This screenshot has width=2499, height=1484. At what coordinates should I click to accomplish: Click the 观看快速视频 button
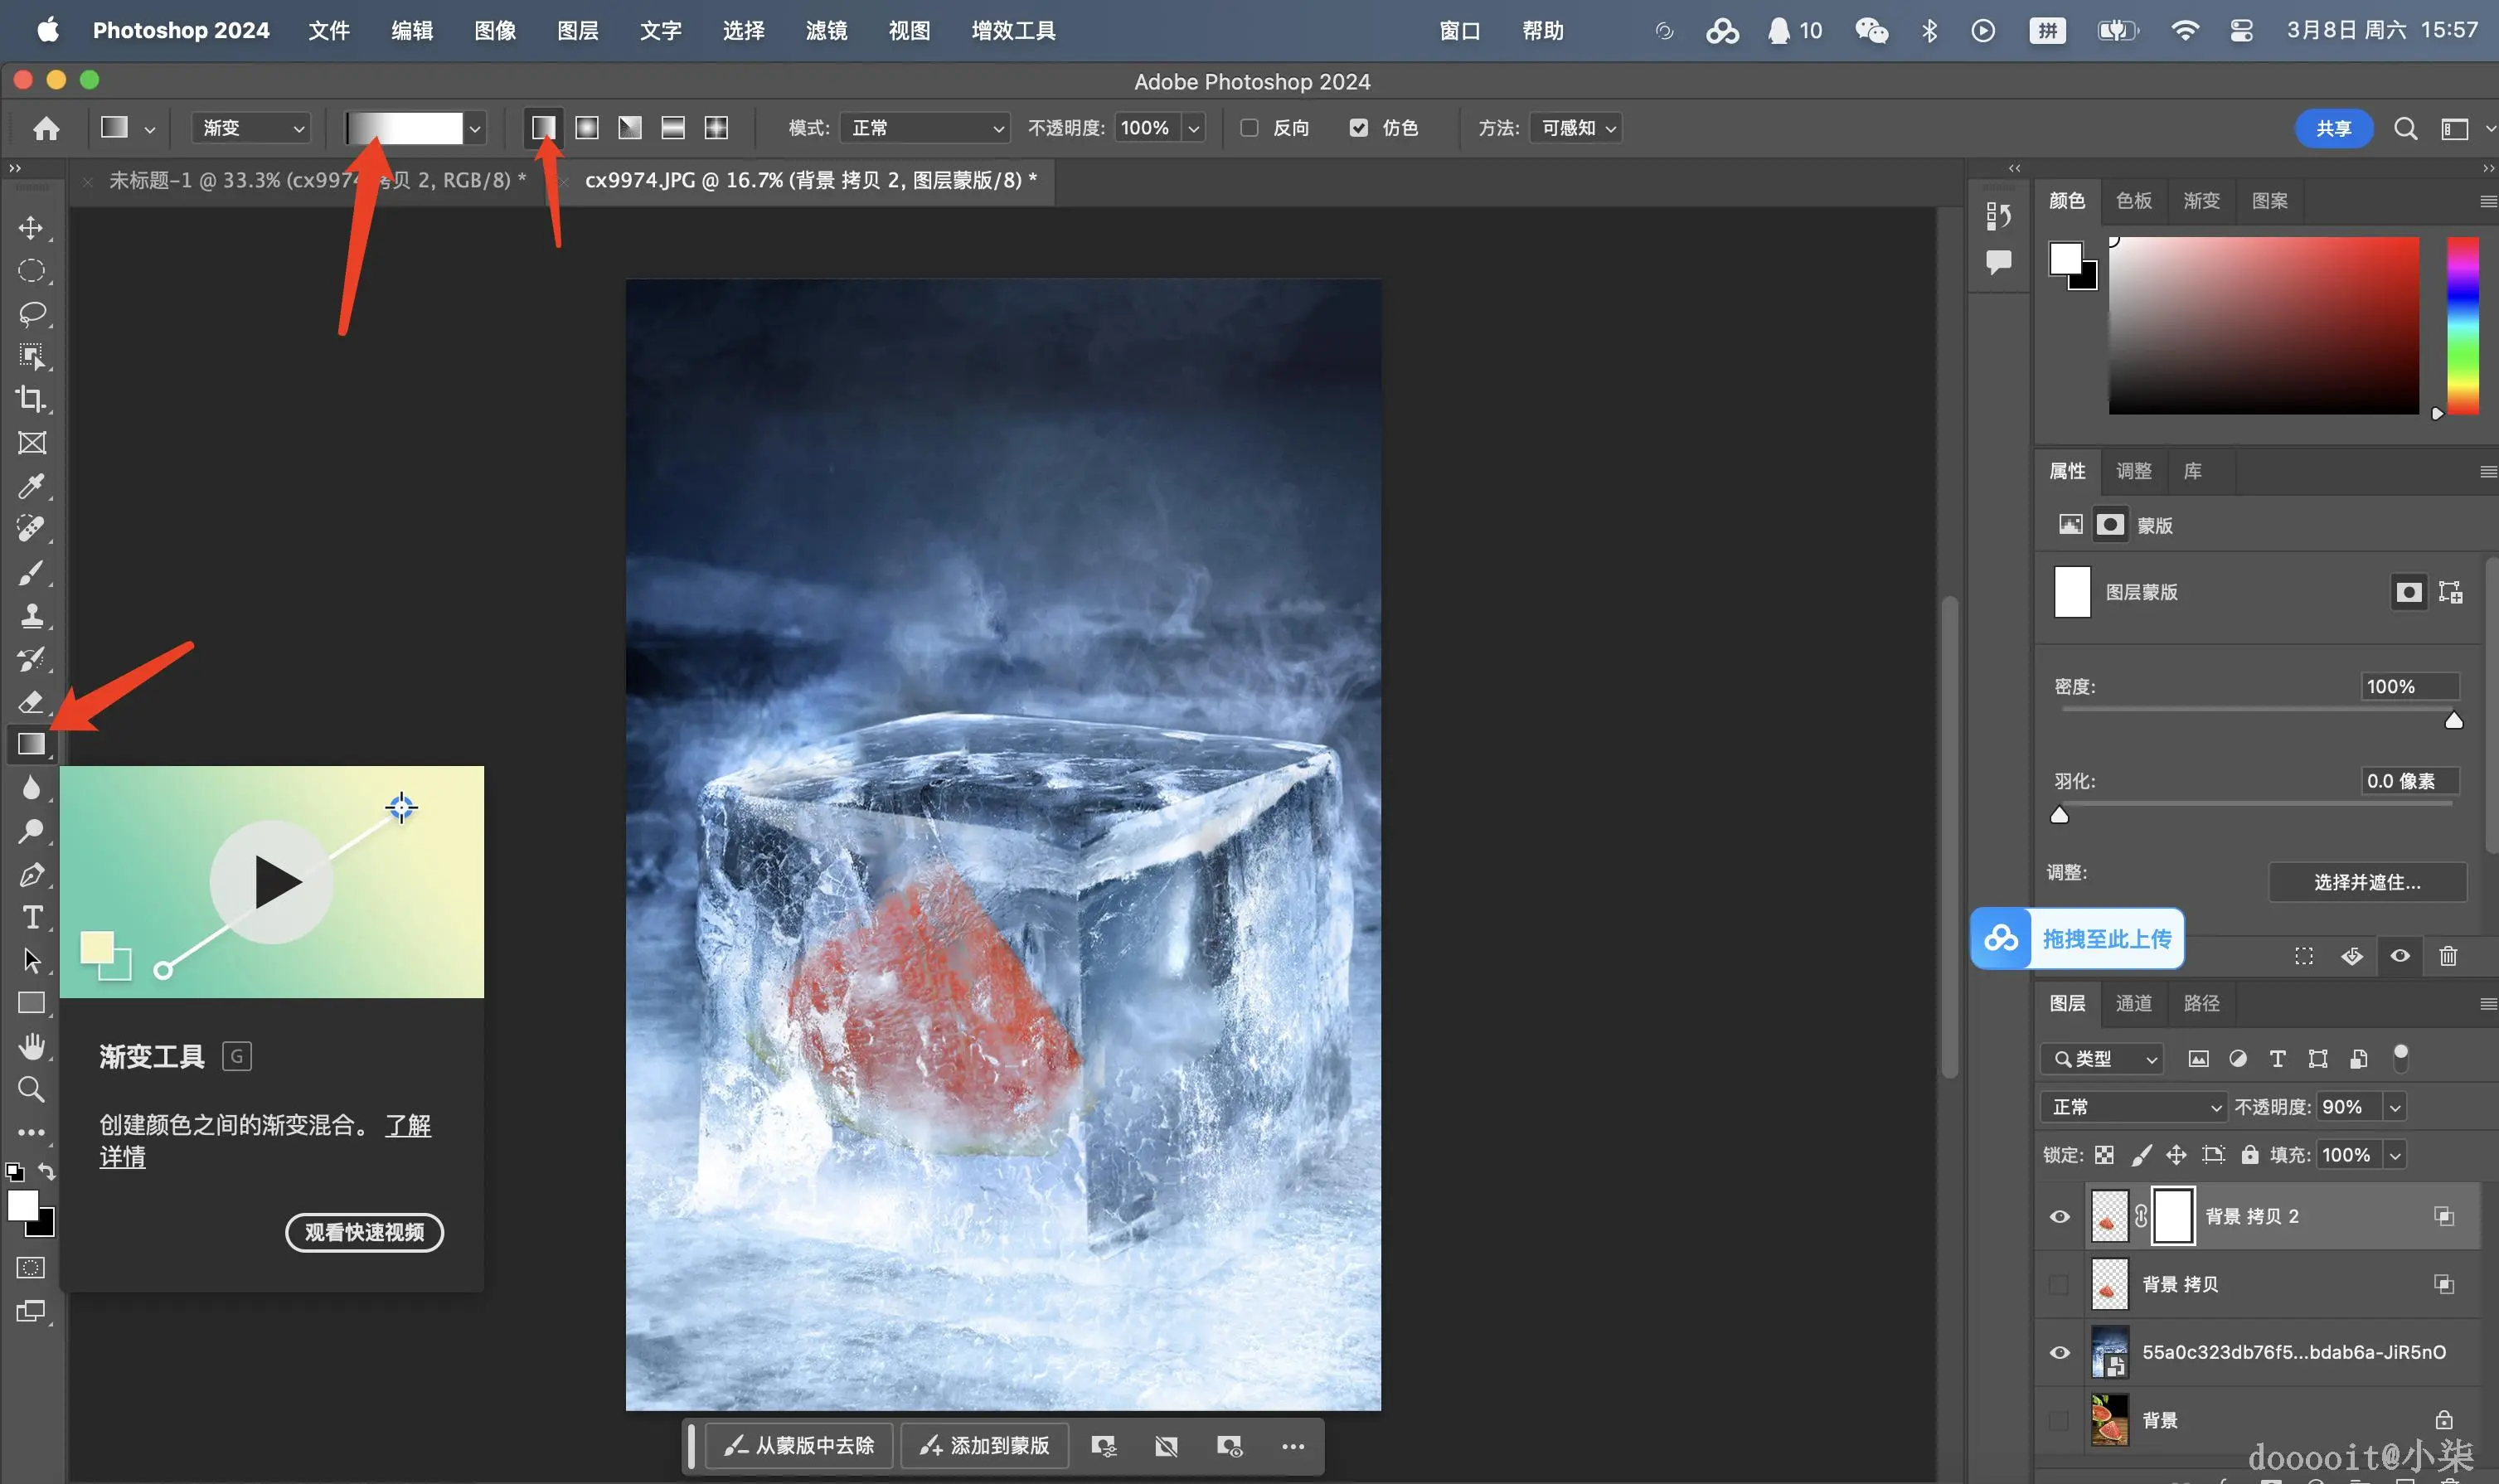click(x=364, y=1232)
